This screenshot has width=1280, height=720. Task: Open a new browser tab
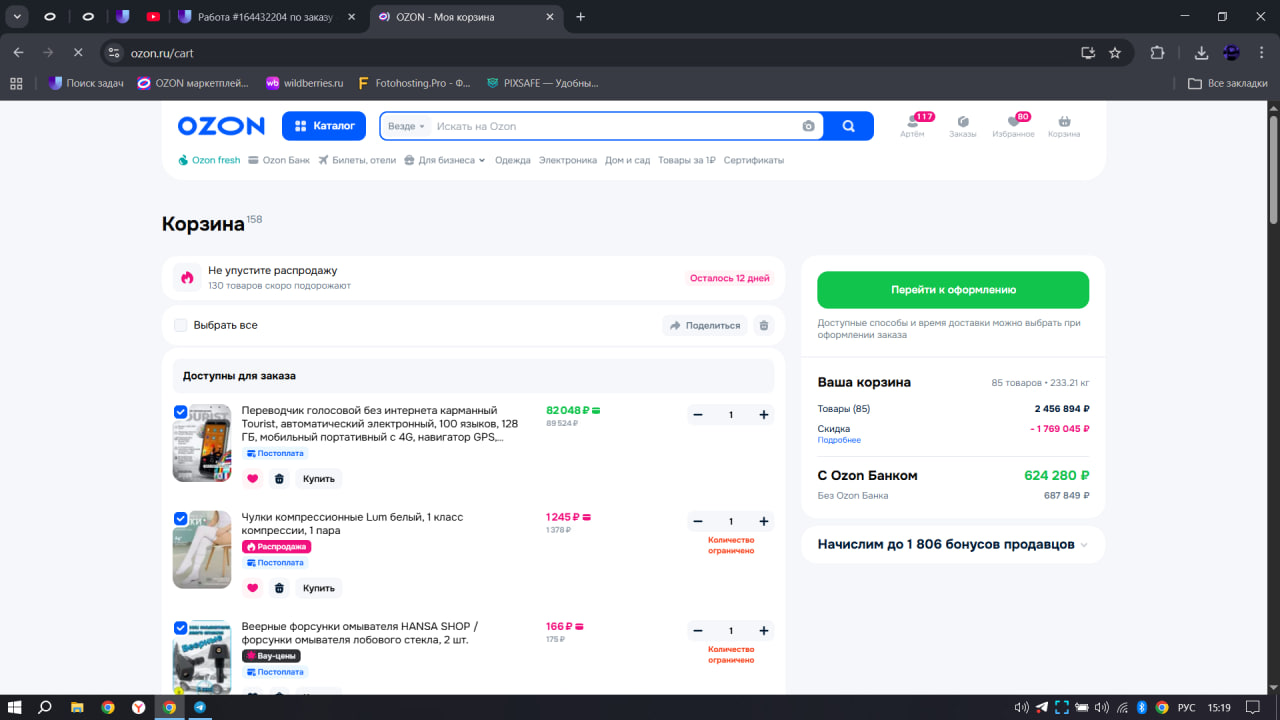(x=581, y=17)
